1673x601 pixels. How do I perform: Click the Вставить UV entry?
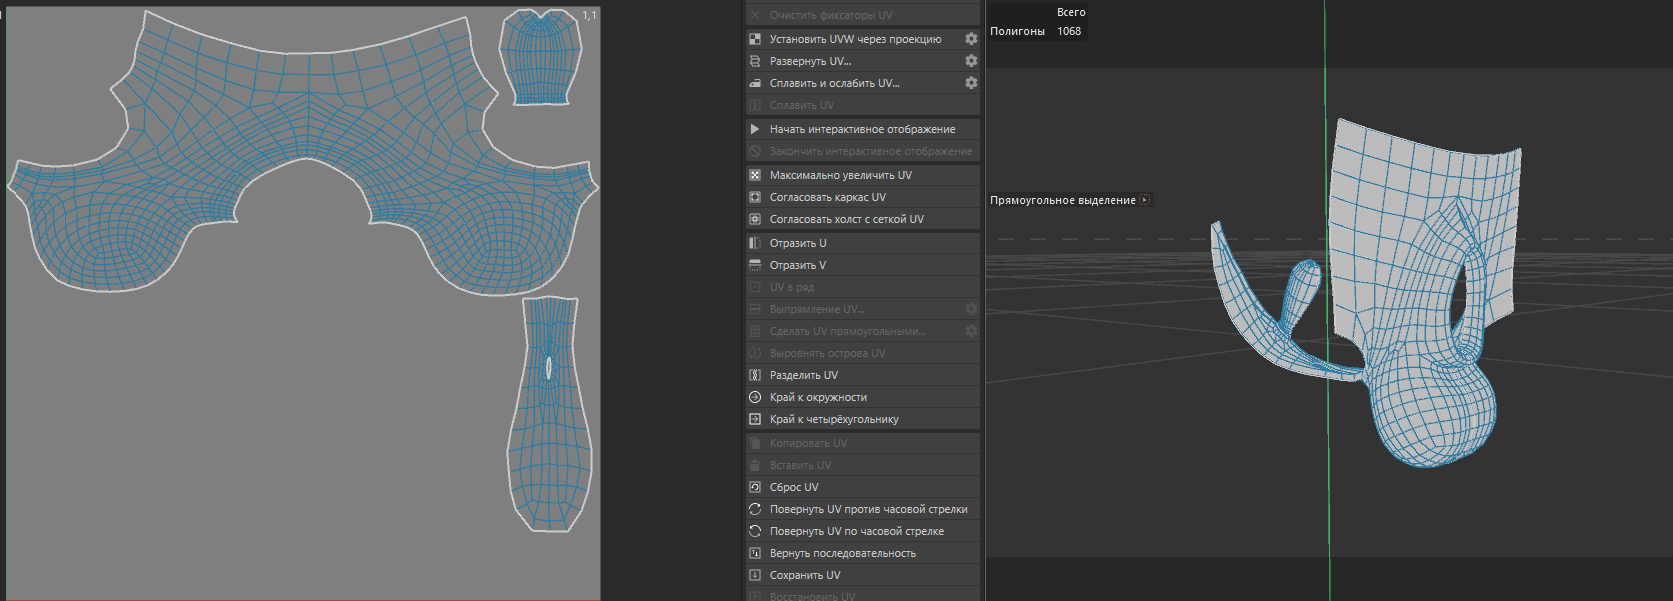tap(862, 465)
